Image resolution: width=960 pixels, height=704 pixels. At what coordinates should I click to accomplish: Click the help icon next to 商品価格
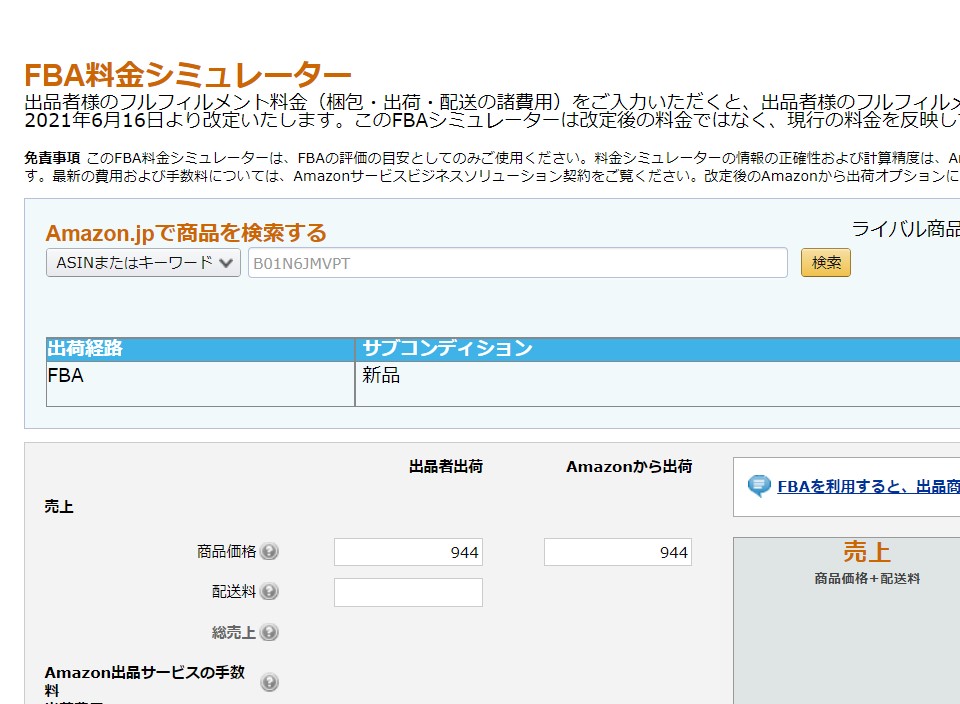(x=269, y=552)
